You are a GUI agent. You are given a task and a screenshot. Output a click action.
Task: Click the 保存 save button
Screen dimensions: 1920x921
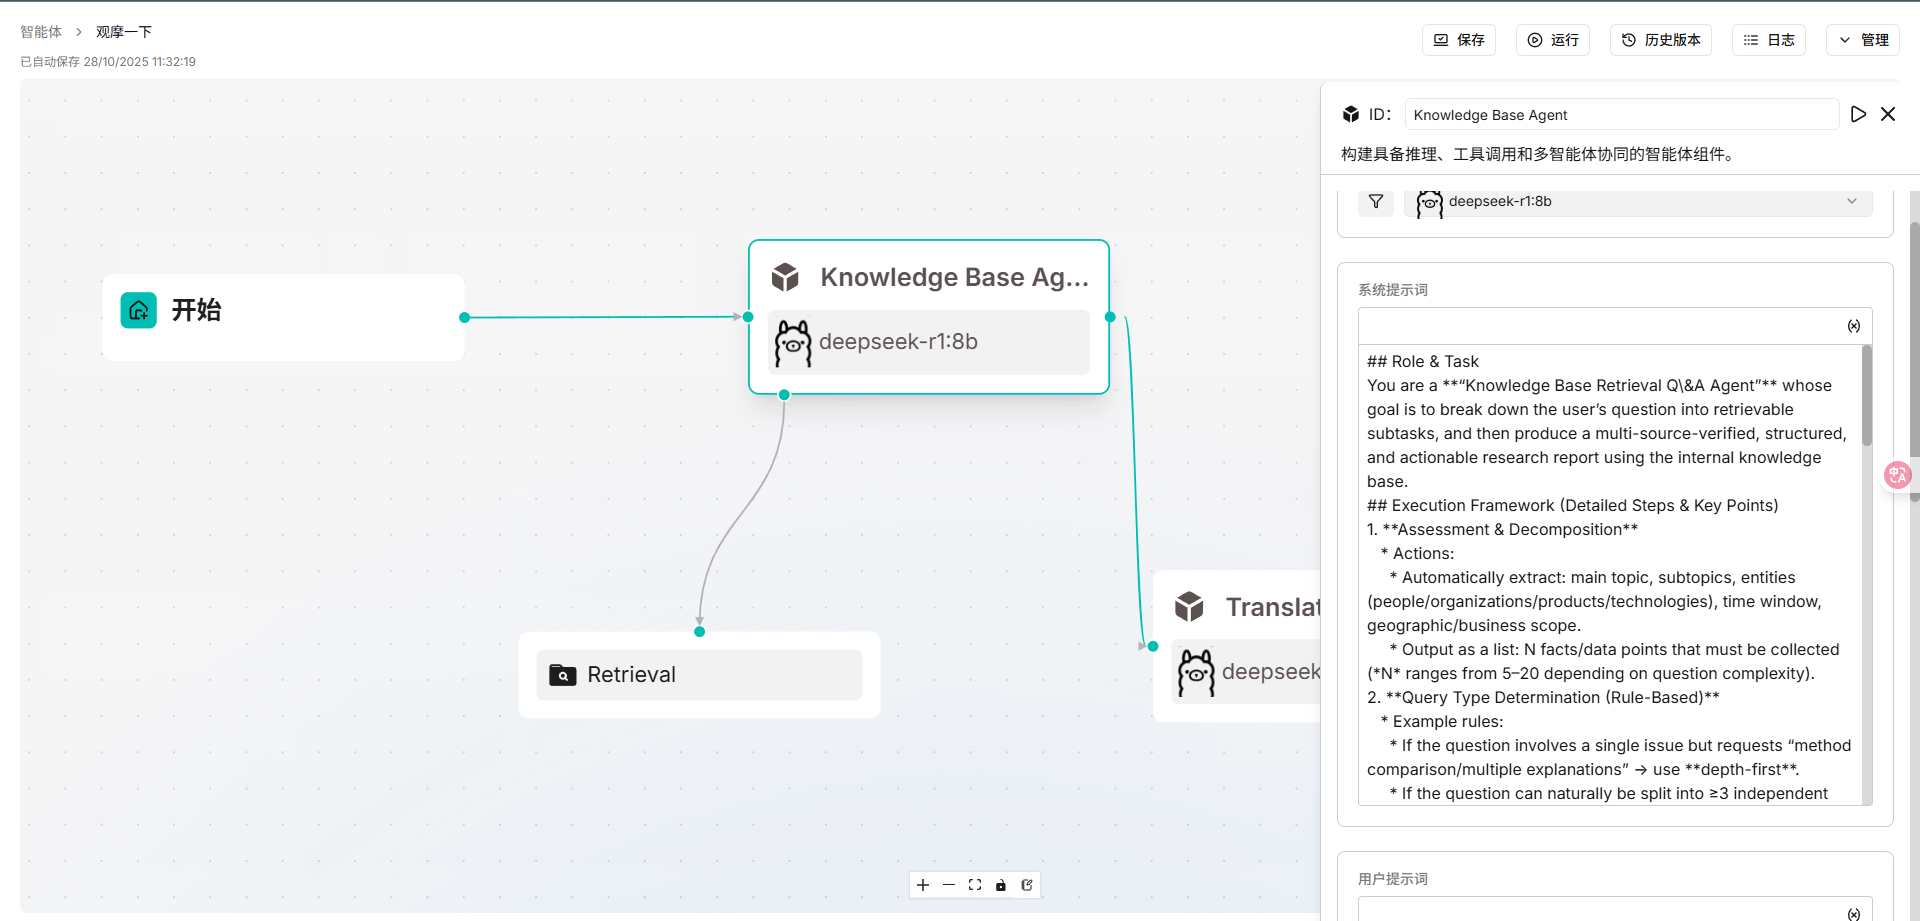coord(1459,40)
